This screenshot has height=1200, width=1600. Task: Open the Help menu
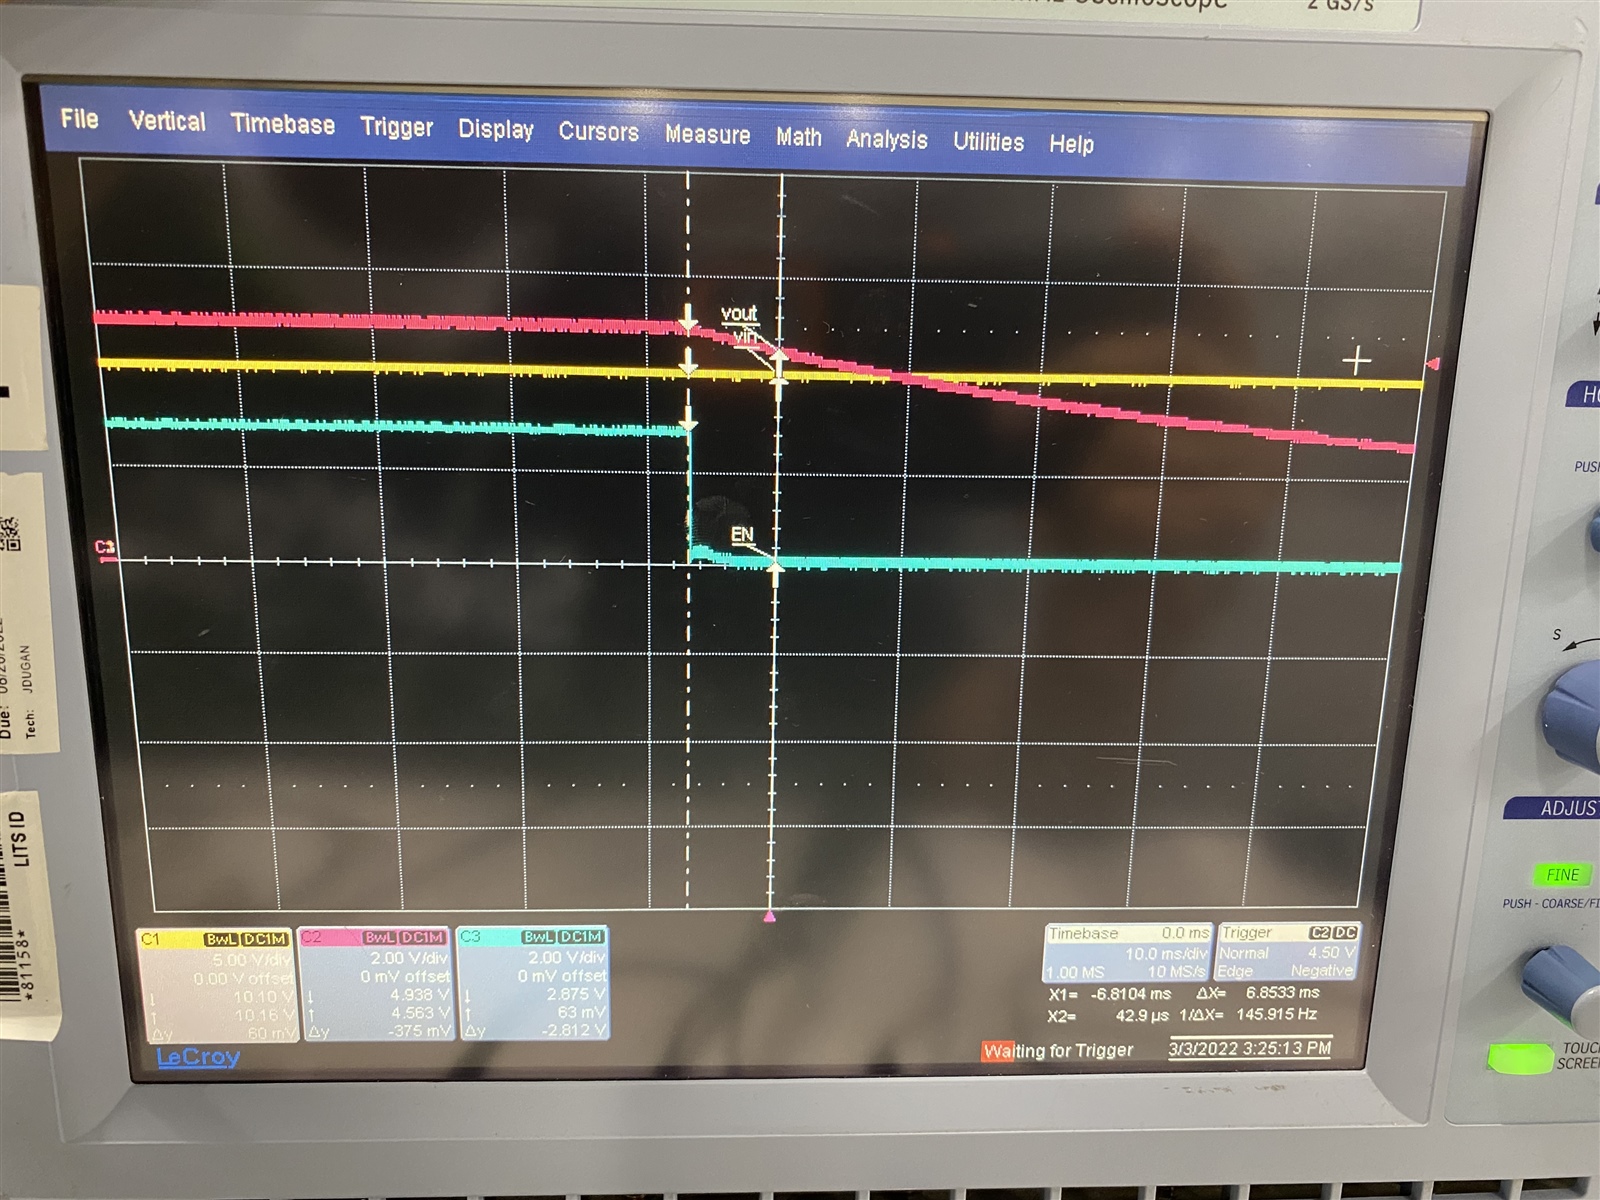pyautogui.click(x=1071, y=145)
